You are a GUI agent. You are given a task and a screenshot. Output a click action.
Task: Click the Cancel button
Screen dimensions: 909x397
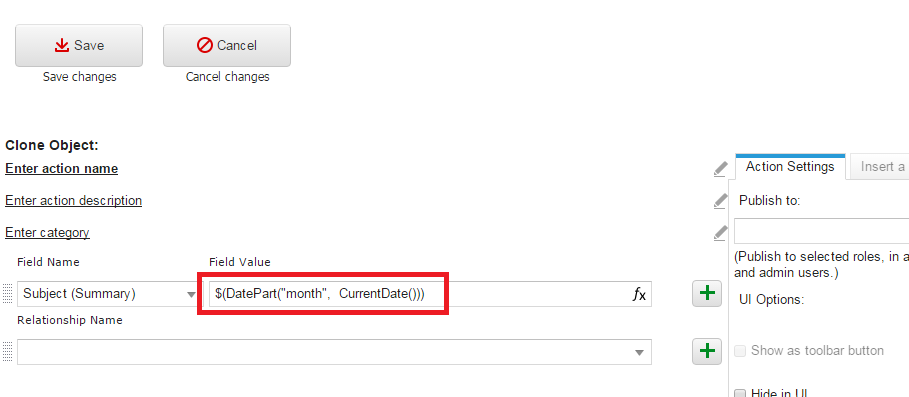(227, 46)
